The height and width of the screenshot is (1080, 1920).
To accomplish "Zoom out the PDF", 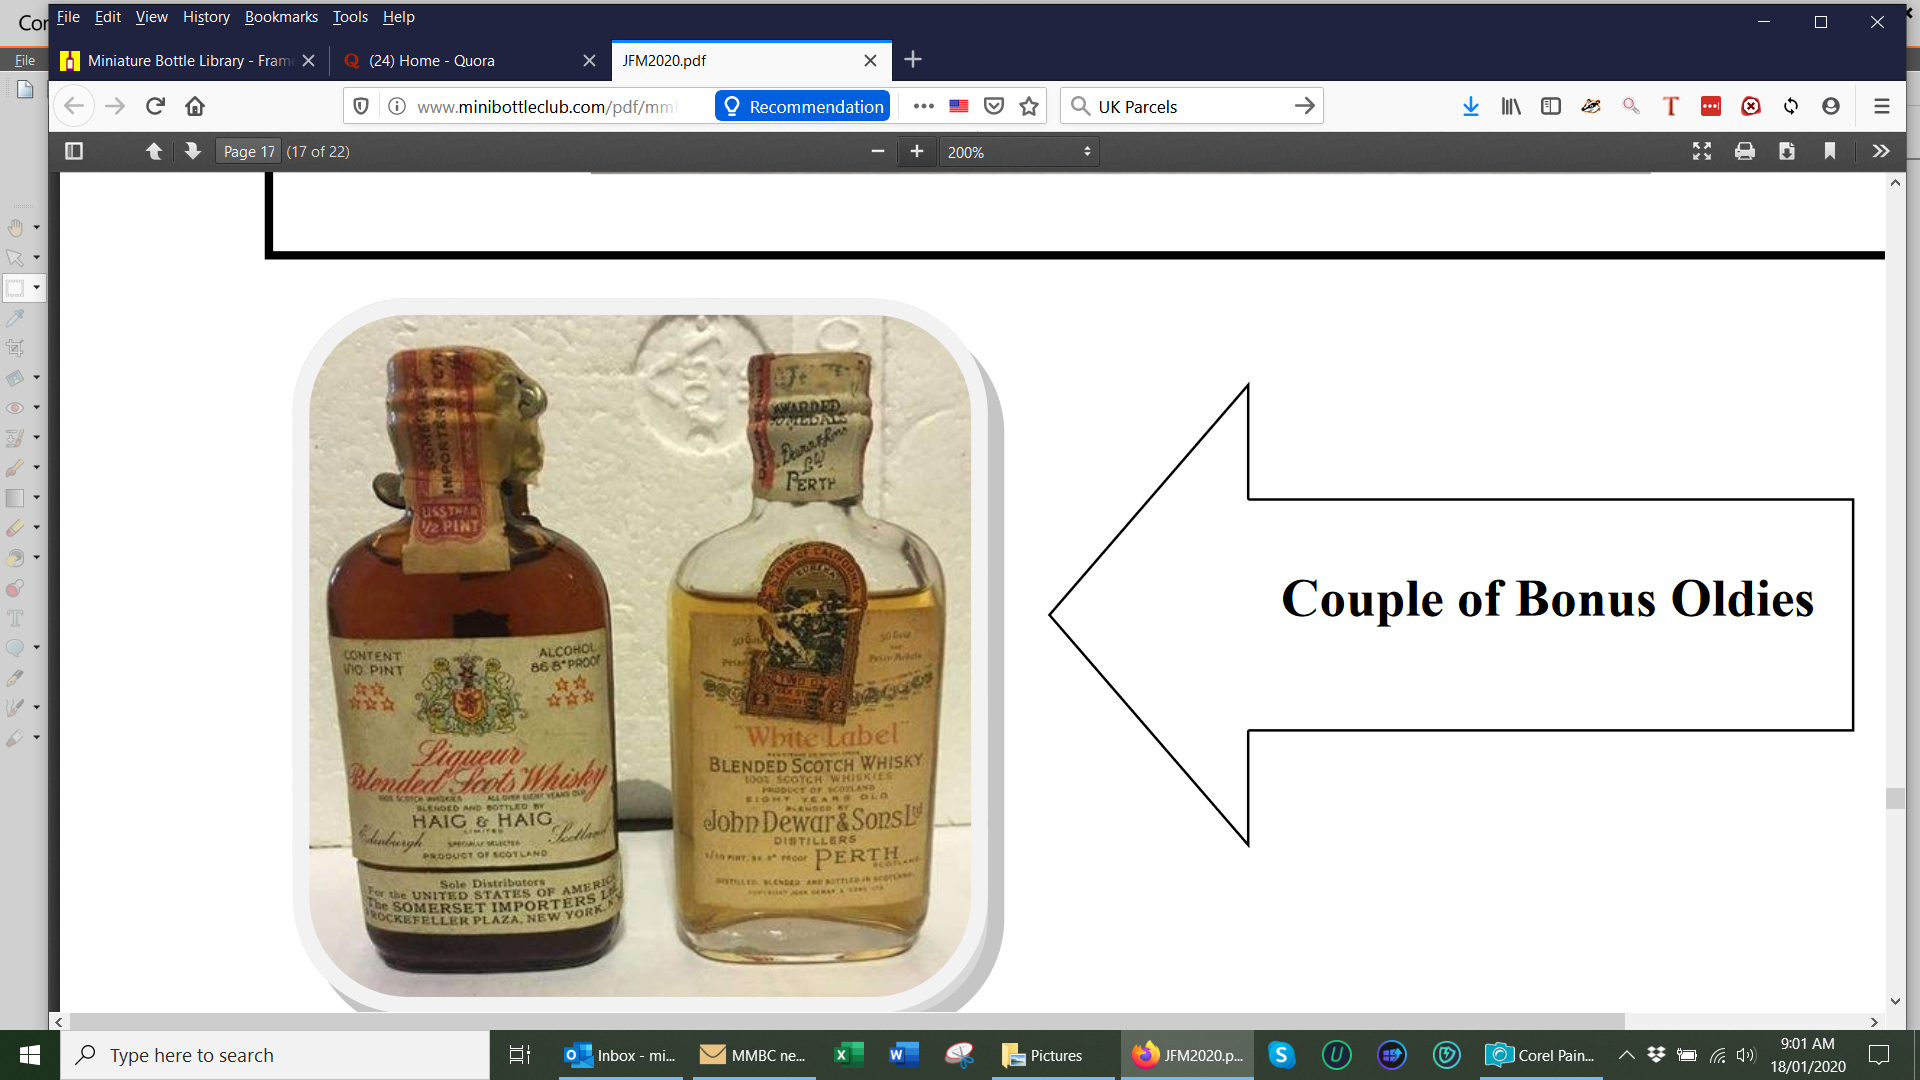I will (x=878, y=151).
